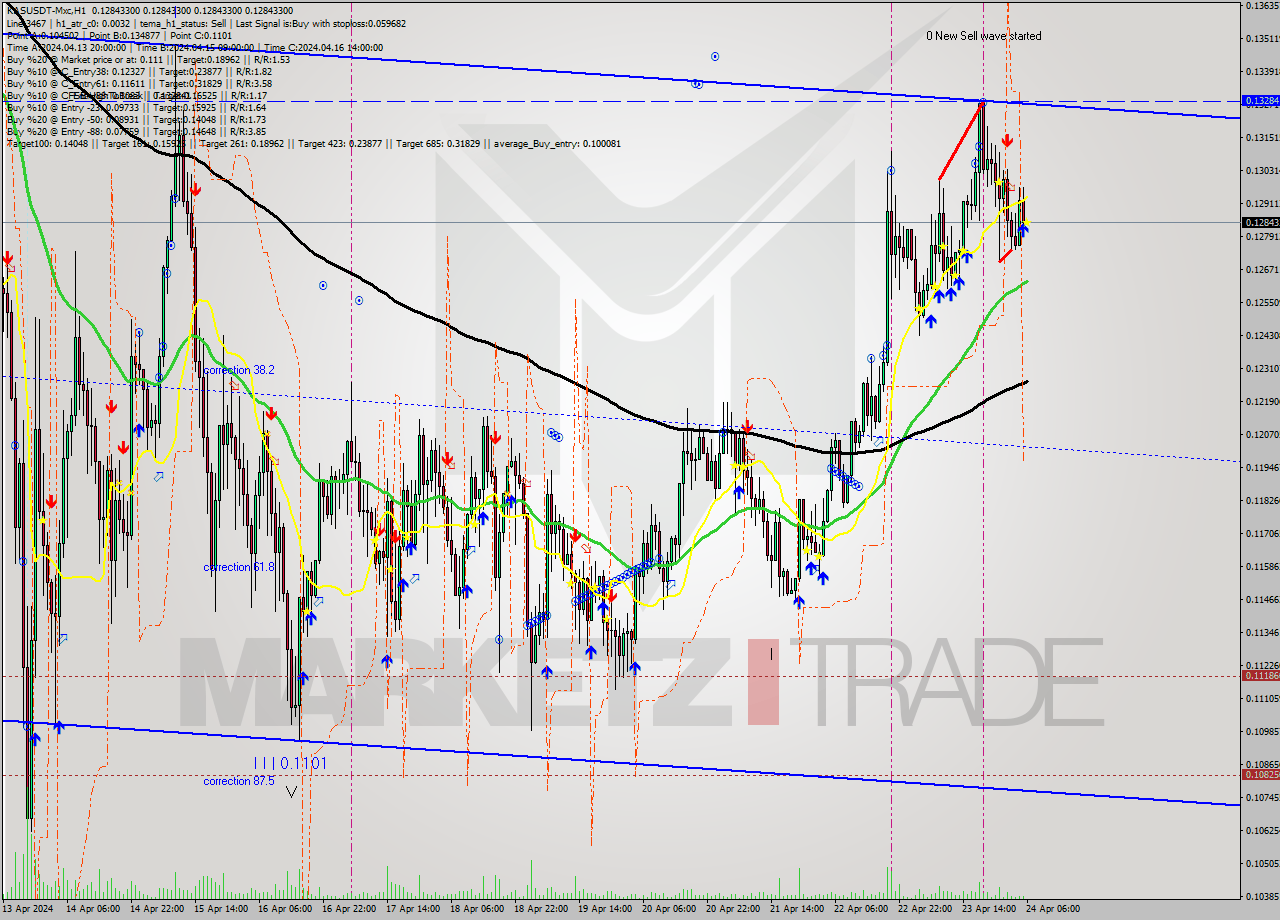Viewport: 1280px width, 920px height.
Task: Click the '16 Apr 22:00' time axis label
Action: pos(349,910)
